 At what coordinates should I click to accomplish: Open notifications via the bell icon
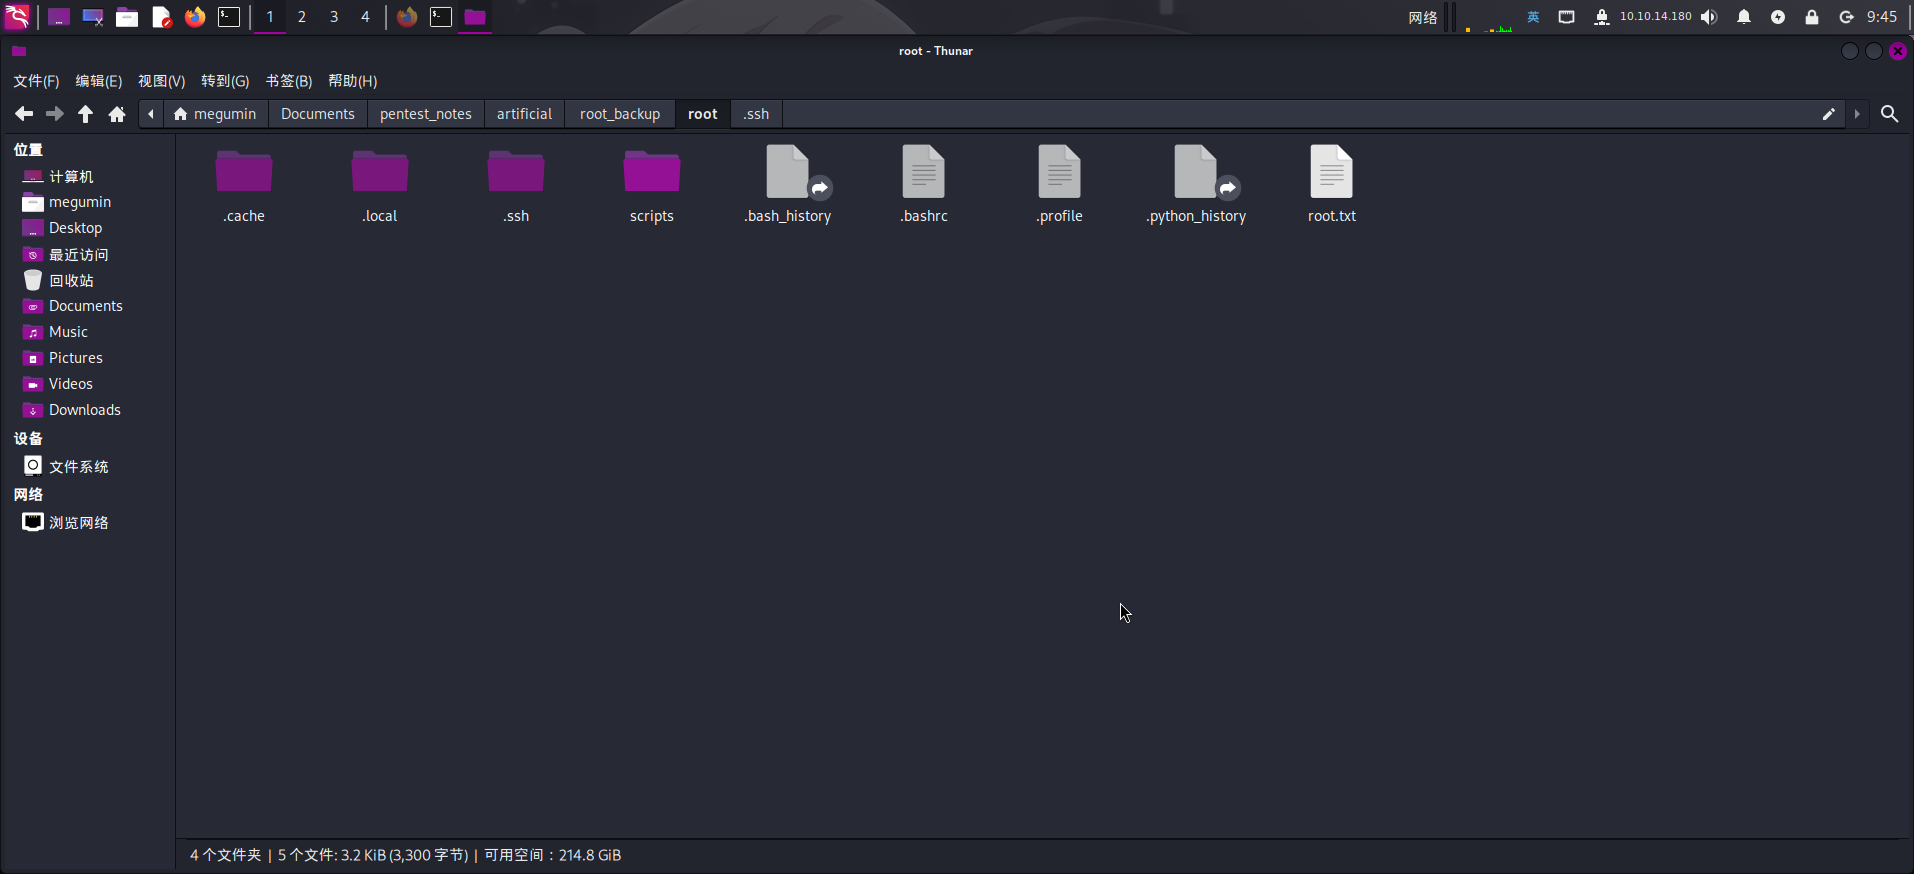[x=1744, y=17]
